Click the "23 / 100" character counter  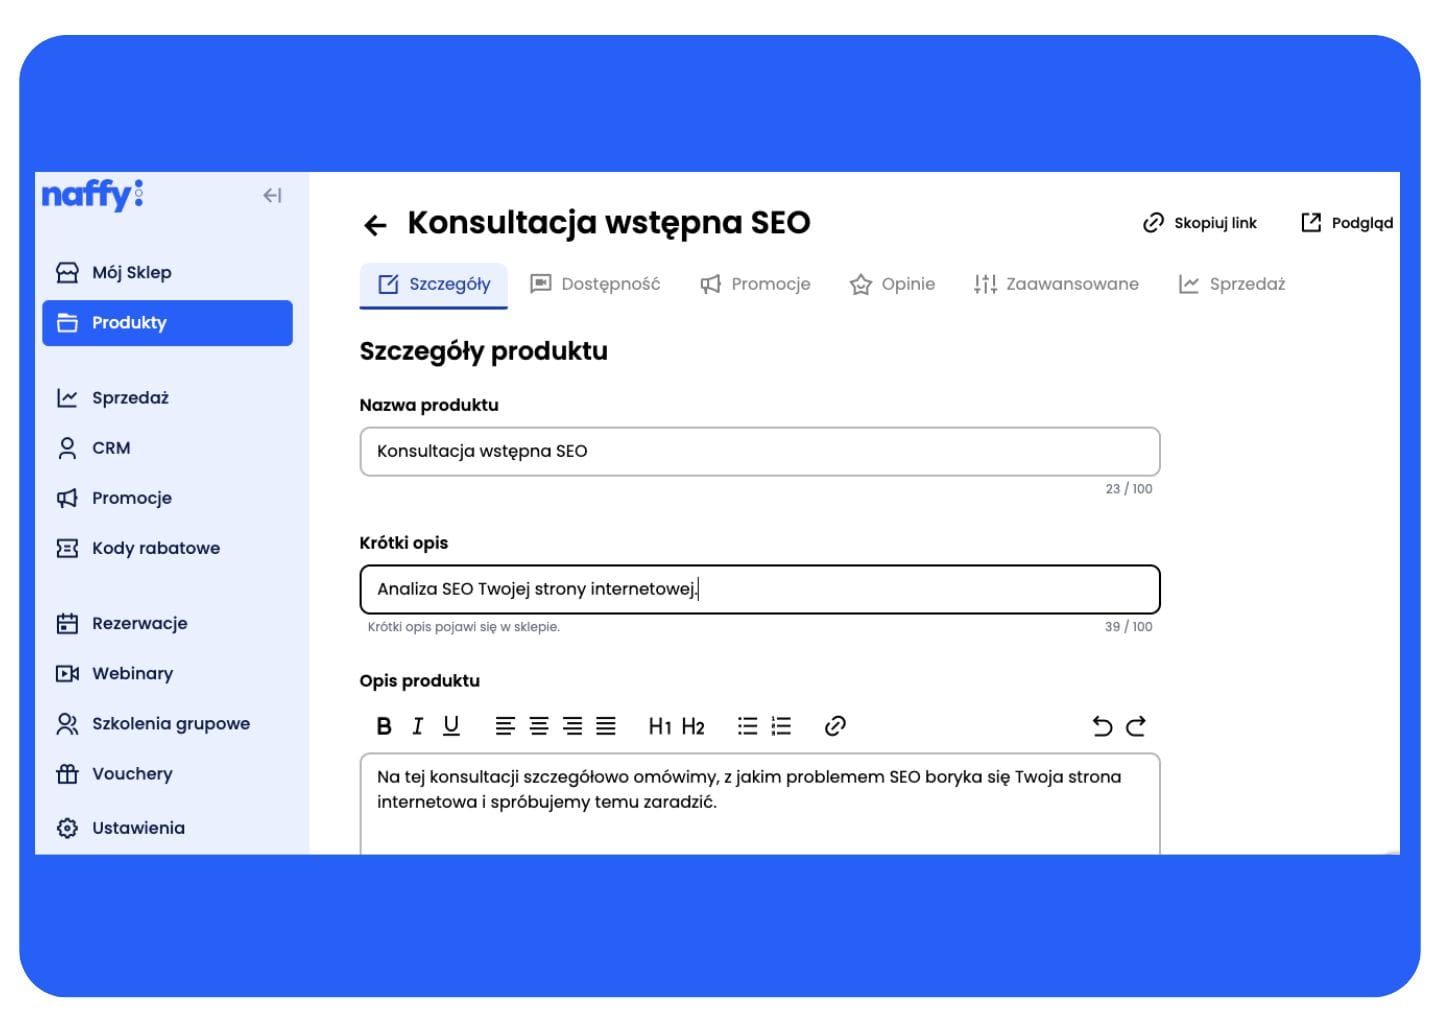click(1128, 489)
